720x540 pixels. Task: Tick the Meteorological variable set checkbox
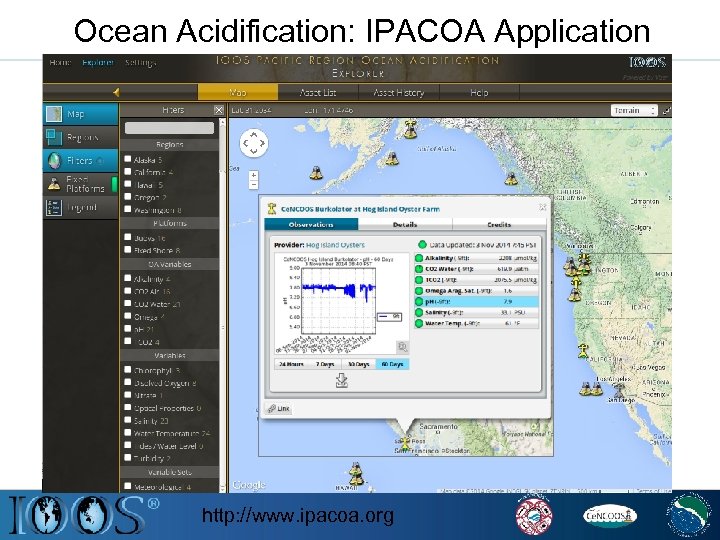pos(128,486)
